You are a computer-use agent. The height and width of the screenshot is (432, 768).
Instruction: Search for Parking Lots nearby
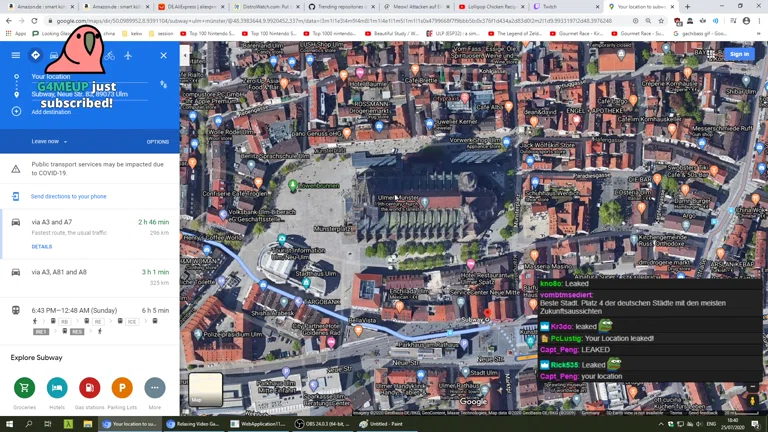(122, 388)
